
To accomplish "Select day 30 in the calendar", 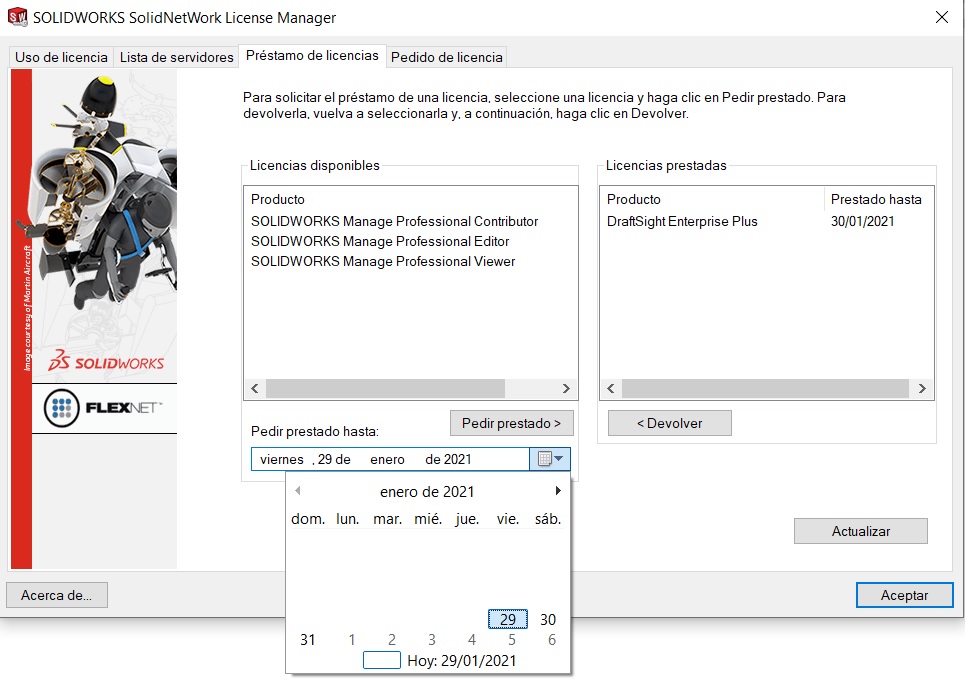I will click(x=548, y=619).
